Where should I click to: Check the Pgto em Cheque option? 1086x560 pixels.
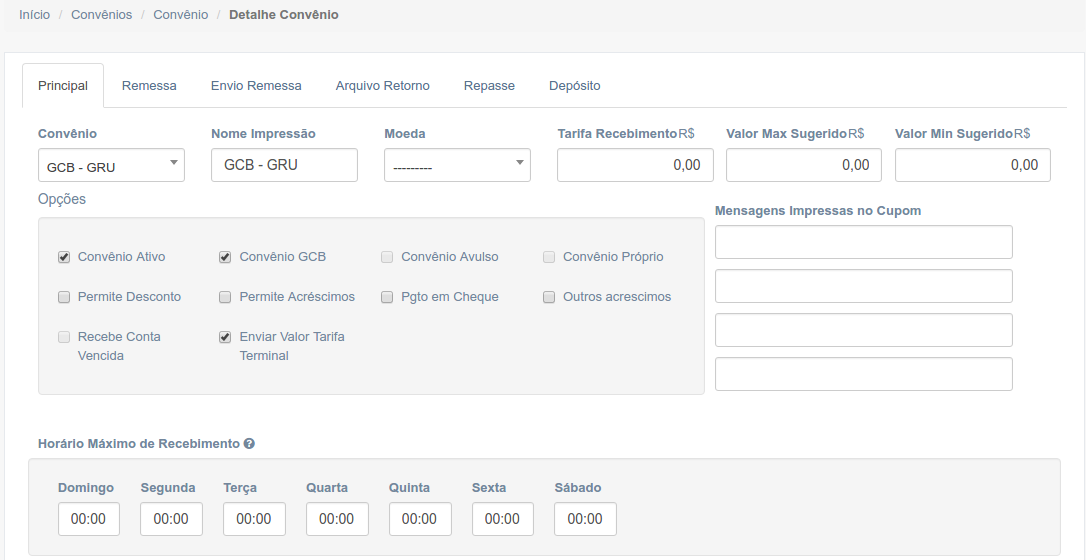click(x=387, y=297)
